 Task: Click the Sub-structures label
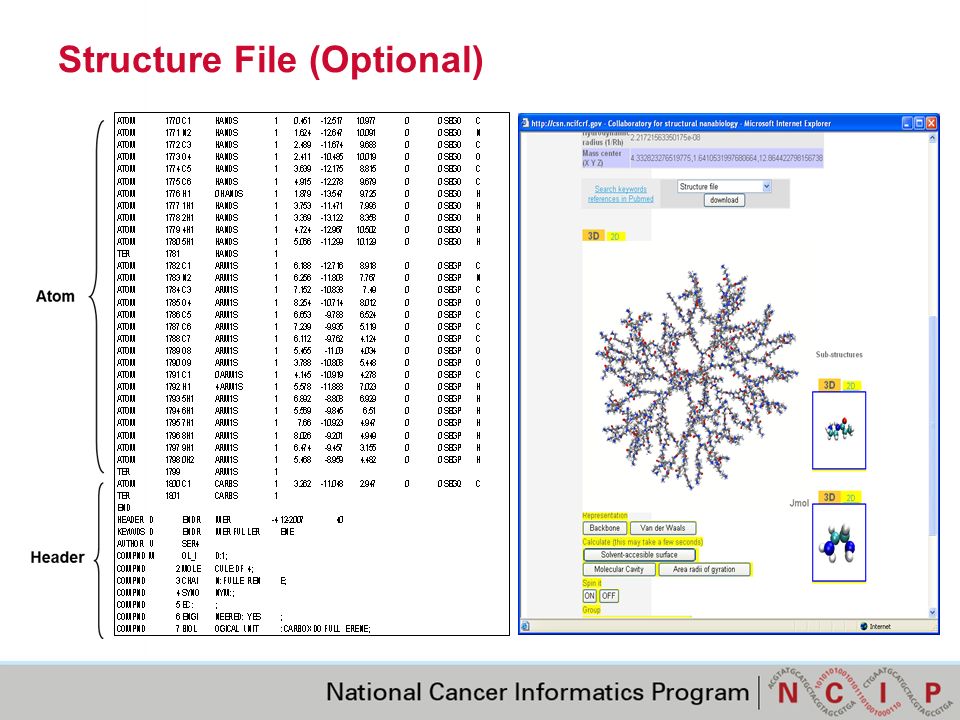click(x=839, y=354)
